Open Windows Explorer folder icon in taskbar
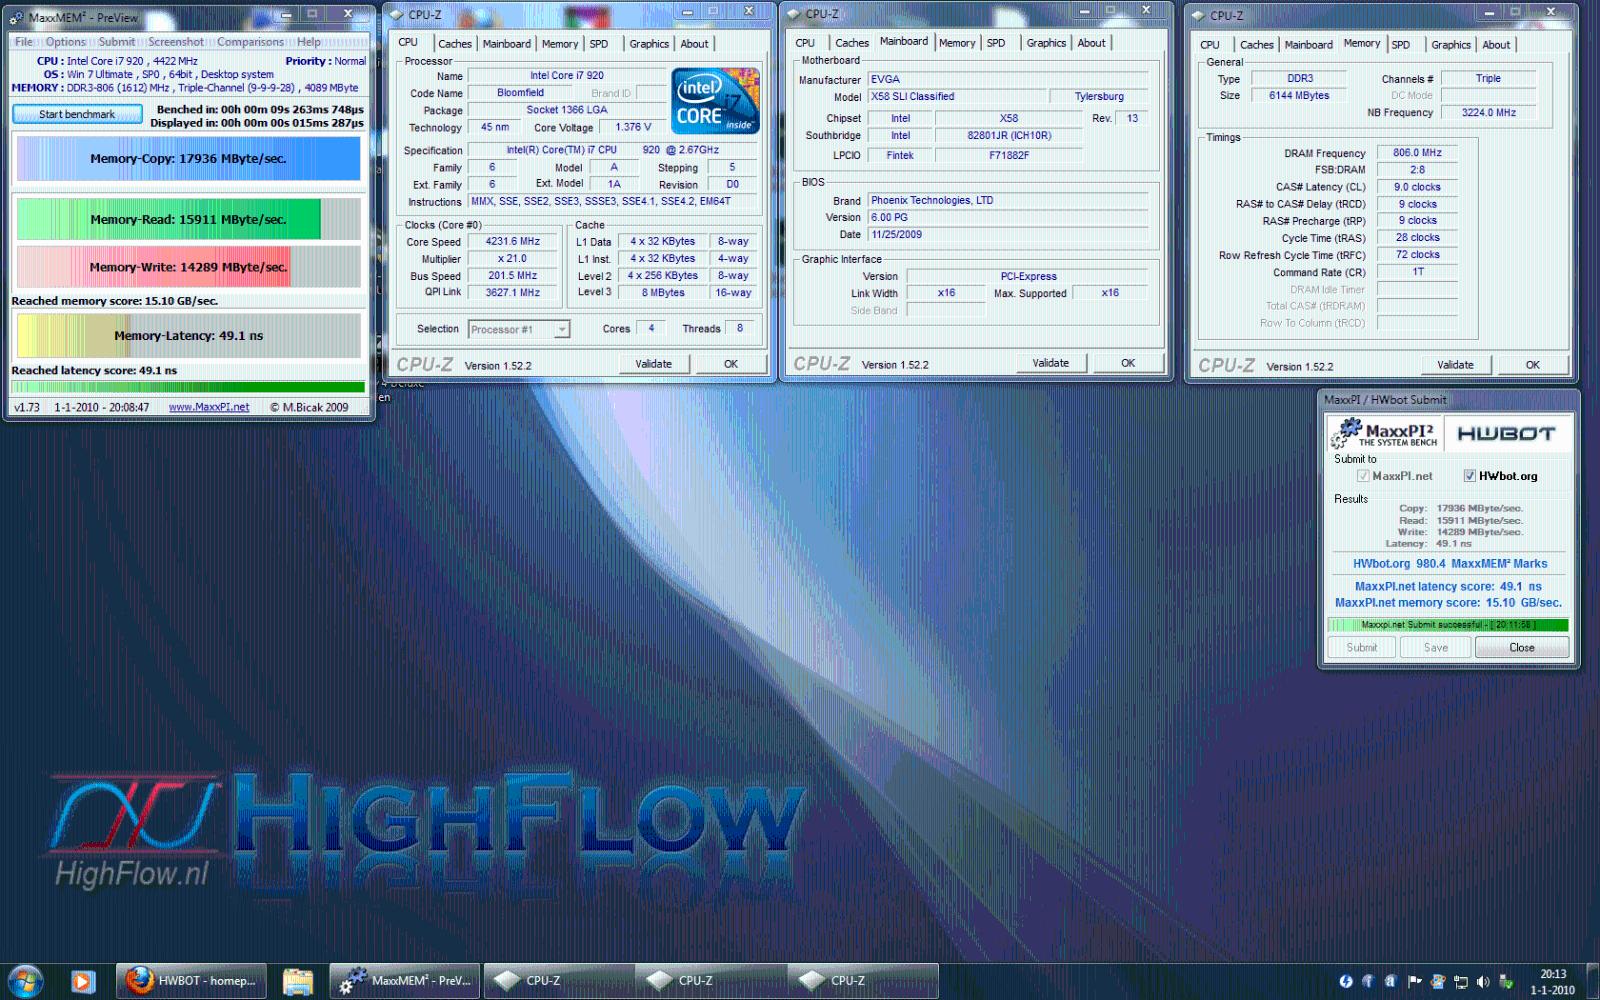 pyautogui.click(x=297, y=981)
